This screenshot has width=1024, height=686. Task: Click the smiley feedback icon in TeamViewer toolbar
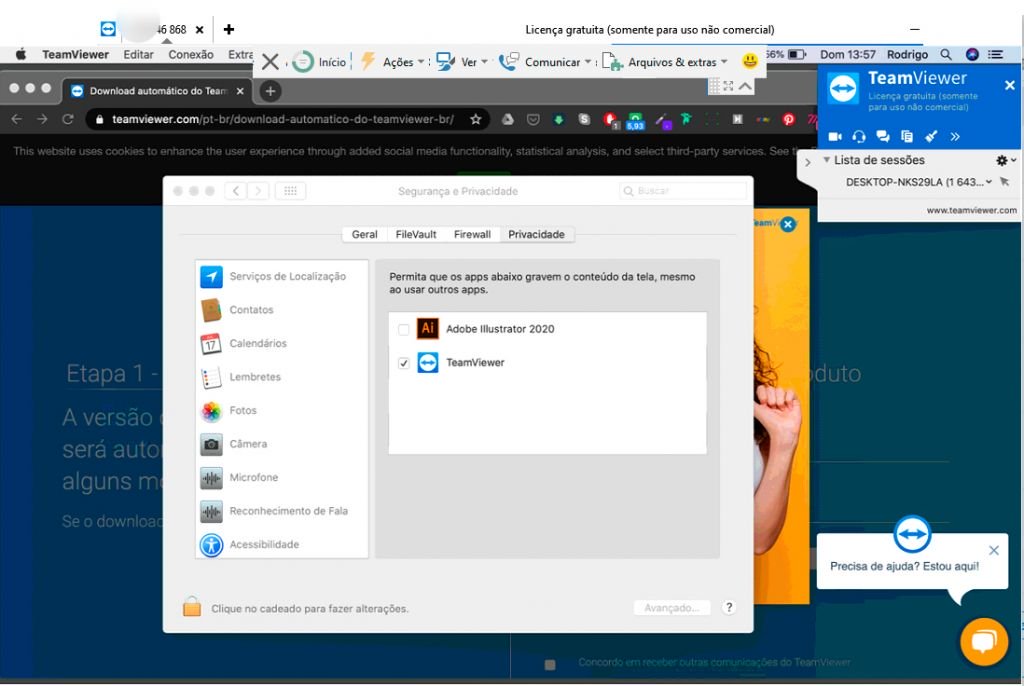coord(750,61)
